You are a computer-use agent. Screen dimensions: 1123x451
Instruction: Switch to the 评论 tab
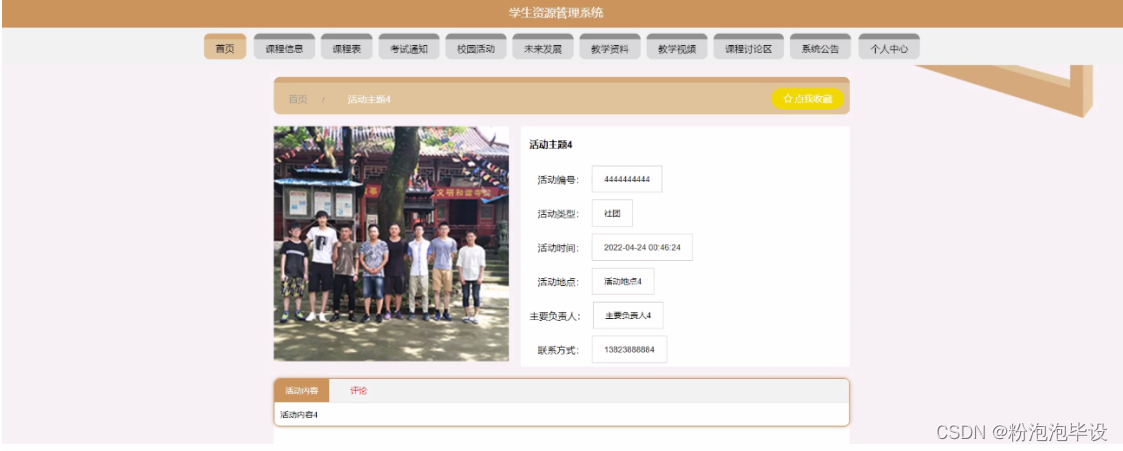point(358,391)
